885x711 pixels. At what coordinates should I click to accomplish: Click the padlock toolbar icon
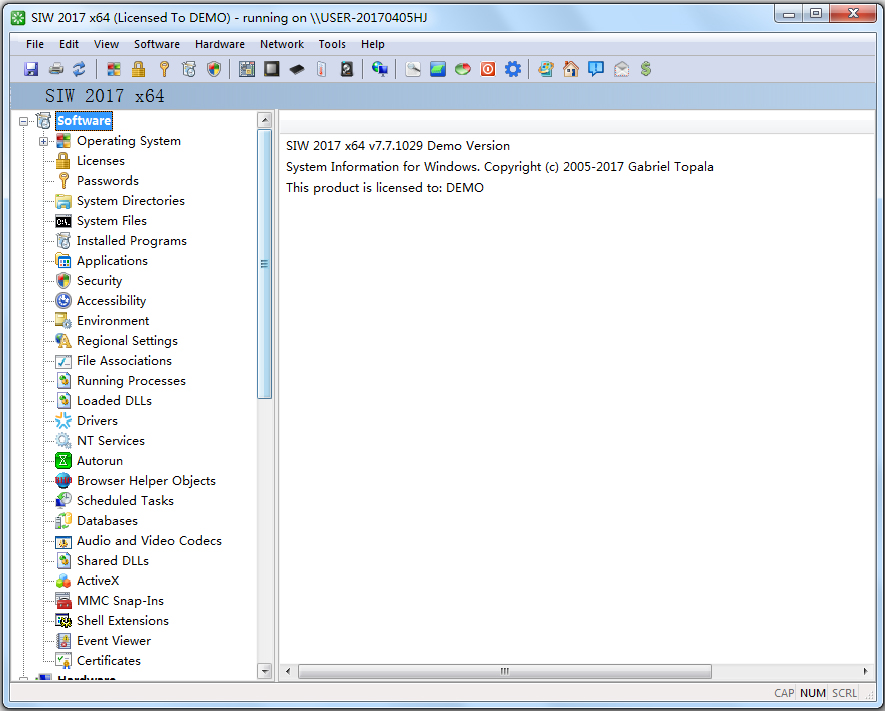point(138,69)
